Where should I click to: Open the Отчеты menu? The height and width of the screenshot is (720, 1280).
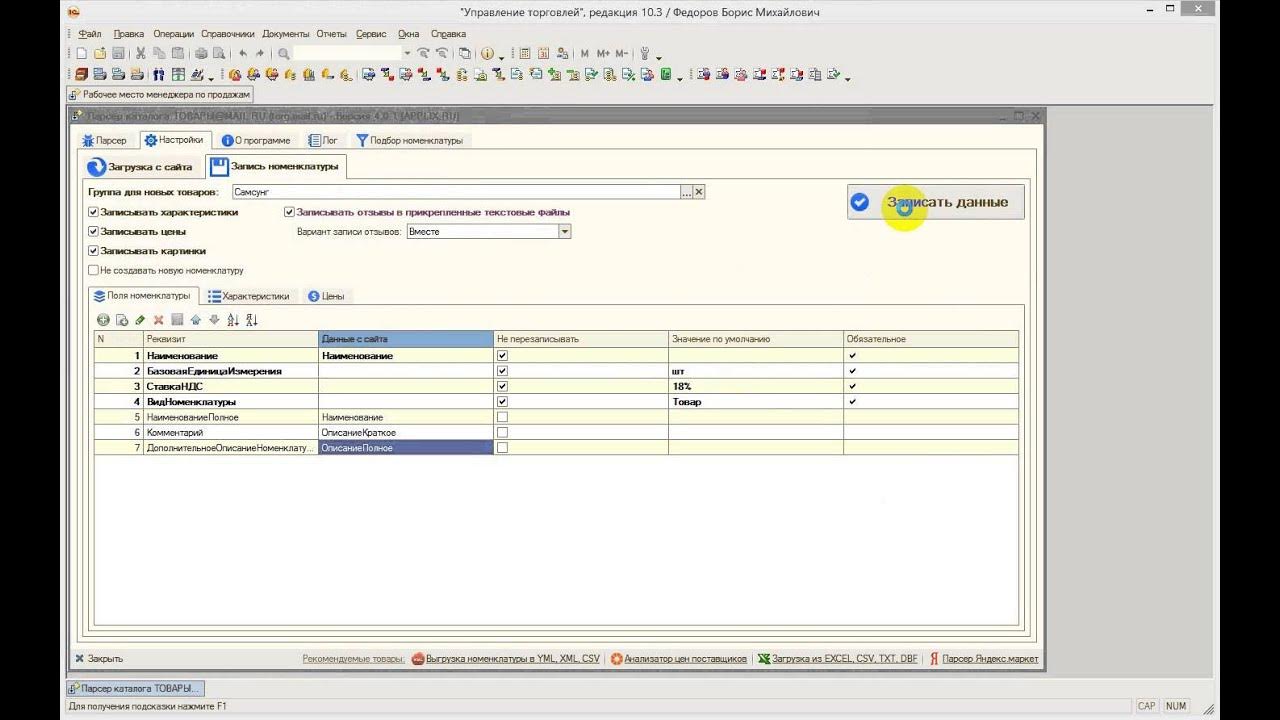[331, 33]
